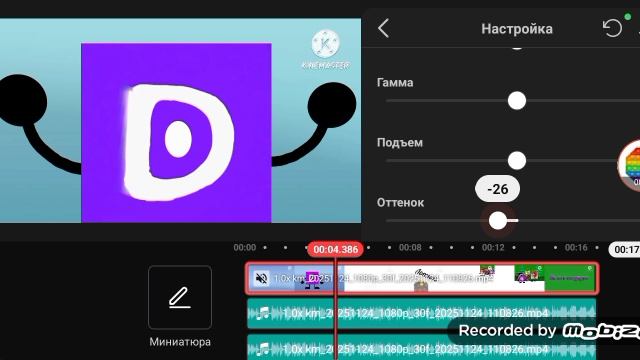Click the Настройка panel title
Viewport: 640px width, 360px height.
(x=517, y=29)
